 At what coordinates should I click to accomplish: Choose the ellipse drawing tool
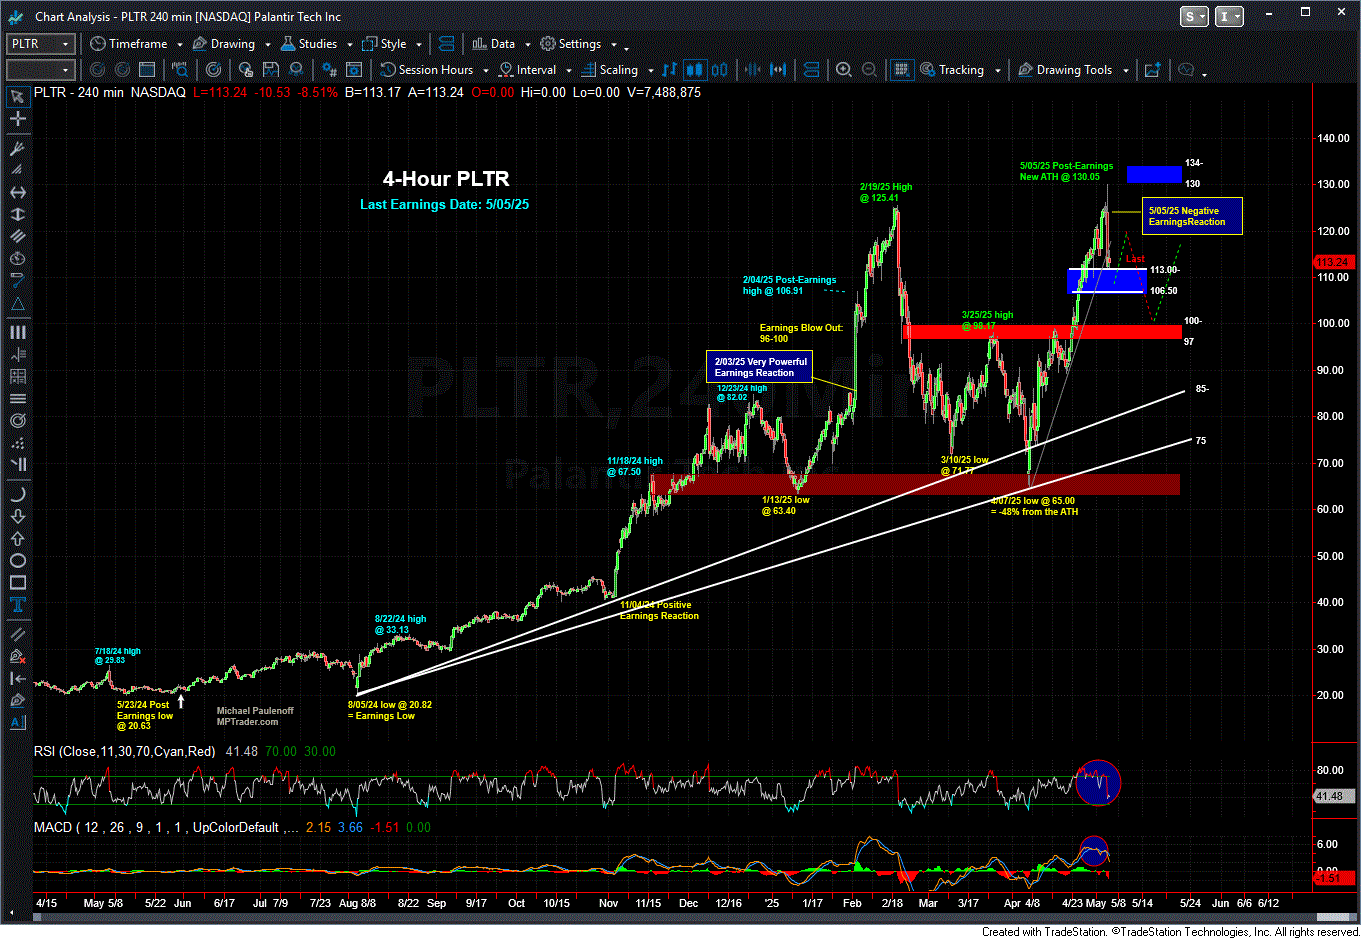coord(17,560)
